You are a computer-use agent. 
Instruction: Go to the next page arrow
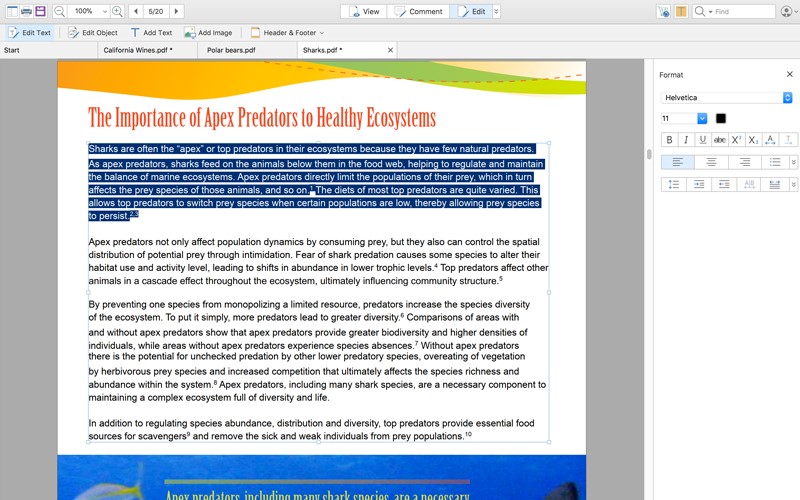click(x=177, y=11)
